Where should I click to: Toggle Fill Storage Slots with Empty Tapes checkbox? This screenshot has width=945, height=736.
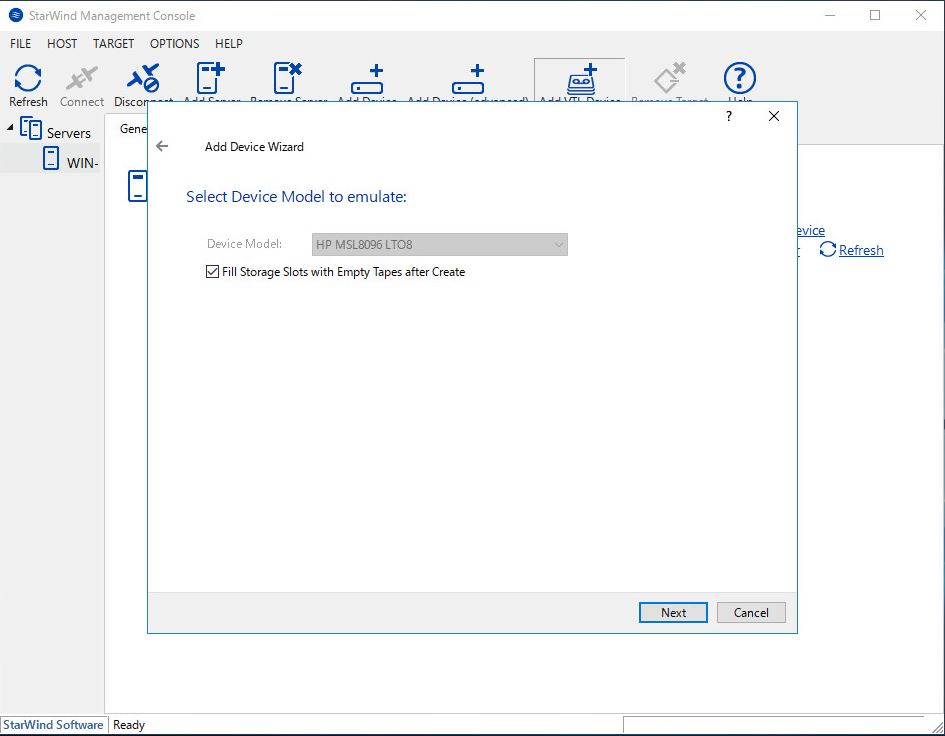212,272
